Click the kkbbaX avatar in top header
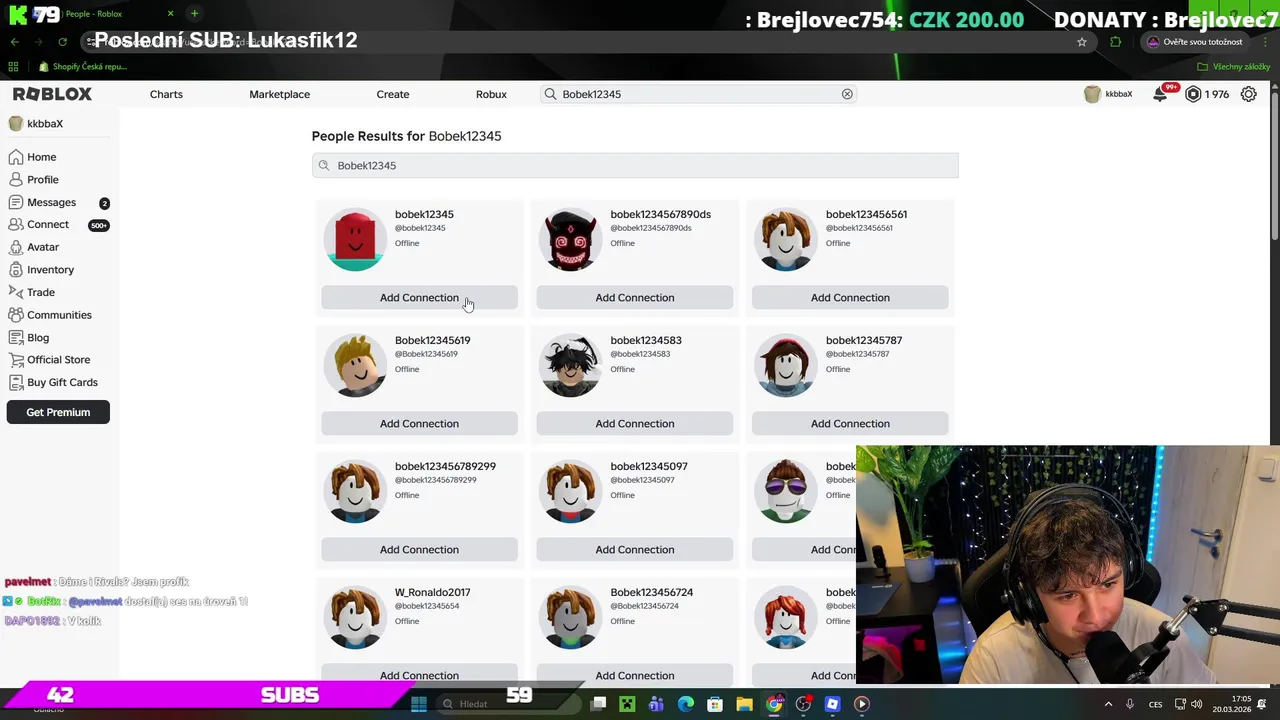Screen dimensions: 1280x720 pos(1092,94)
